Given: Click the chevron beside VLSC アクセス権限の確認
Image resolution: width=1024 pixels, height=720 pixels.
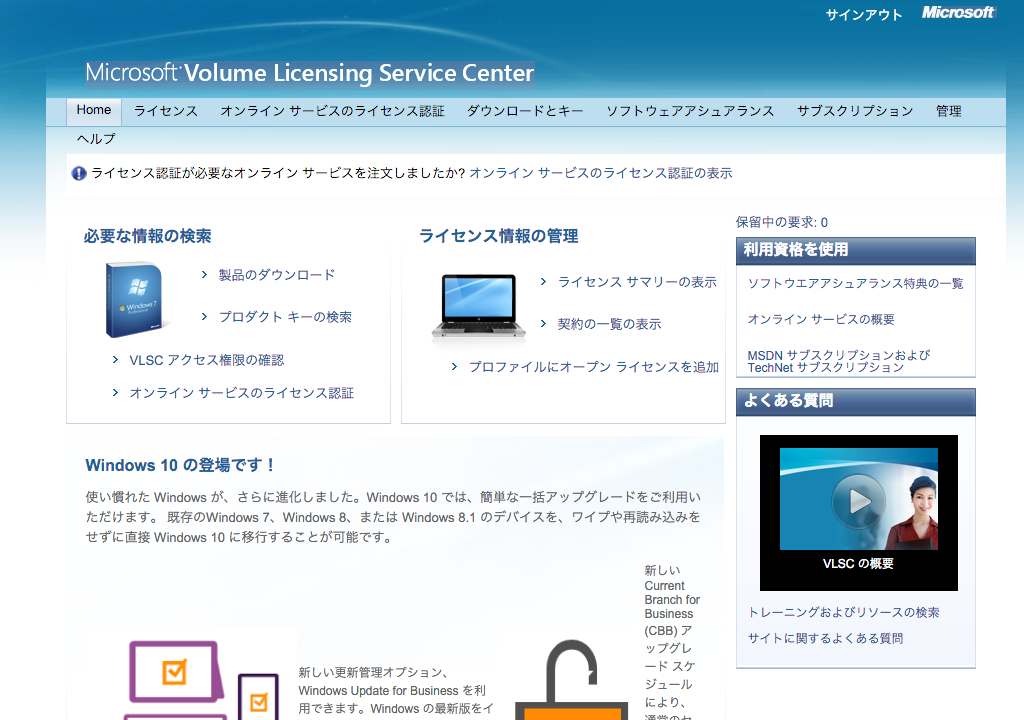Looking at the screenshot, I should tap(116, 360).
